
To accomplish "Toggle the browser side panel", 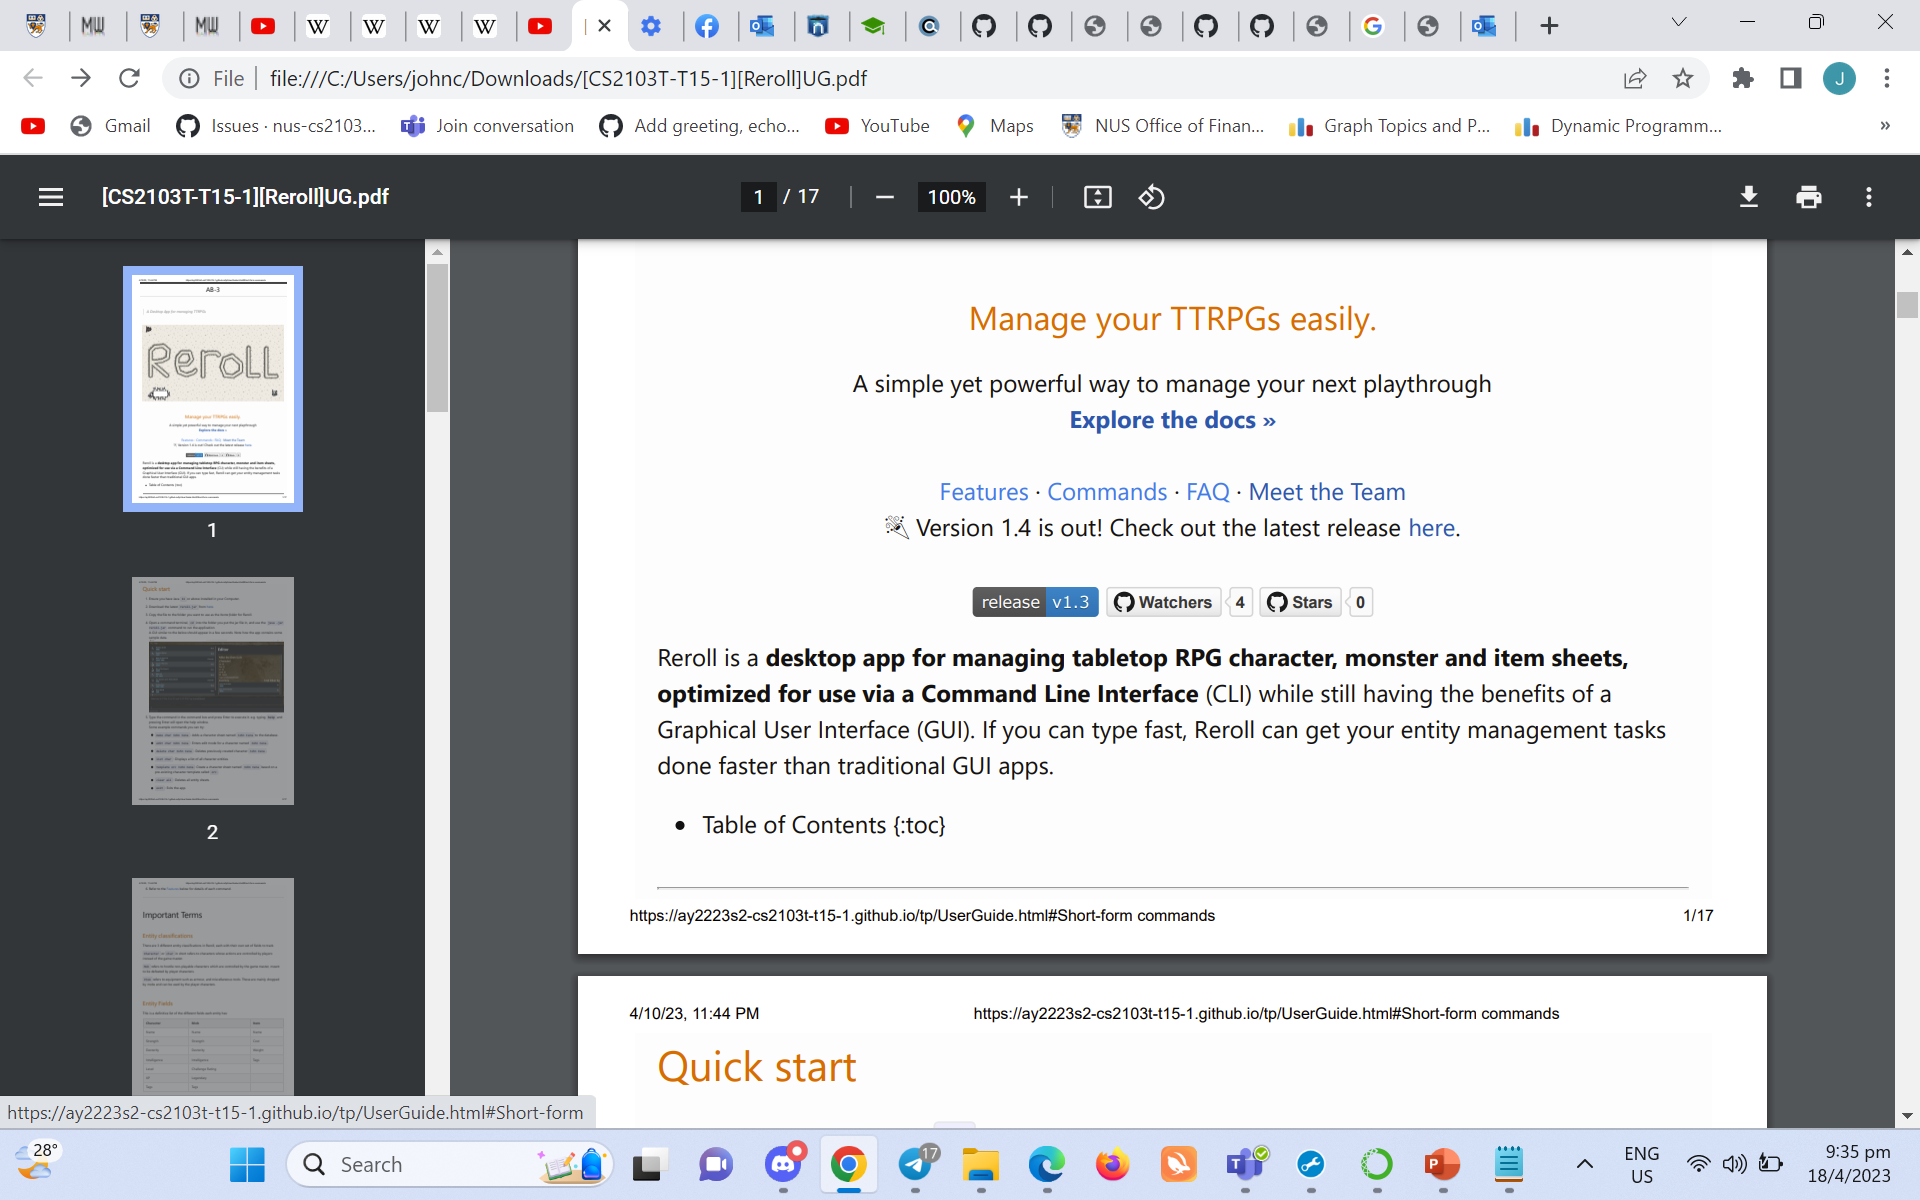I will pyautogui.click(x=1790, y=78).
